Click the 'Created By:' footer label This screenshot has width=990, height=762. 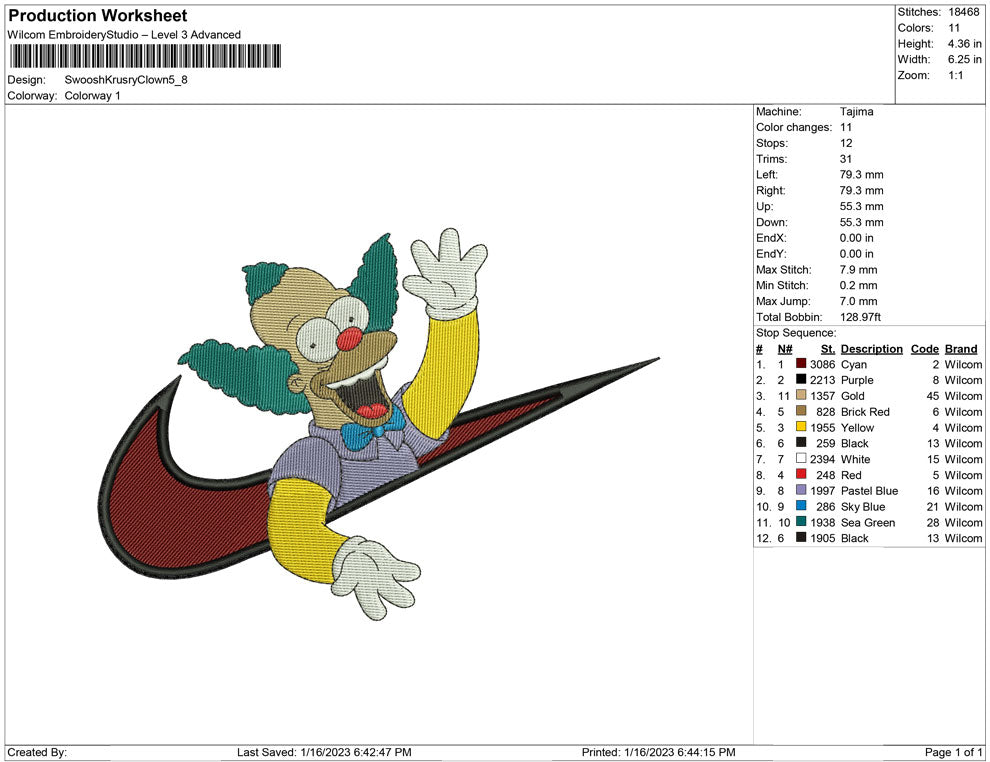click(x=37, y=752)
